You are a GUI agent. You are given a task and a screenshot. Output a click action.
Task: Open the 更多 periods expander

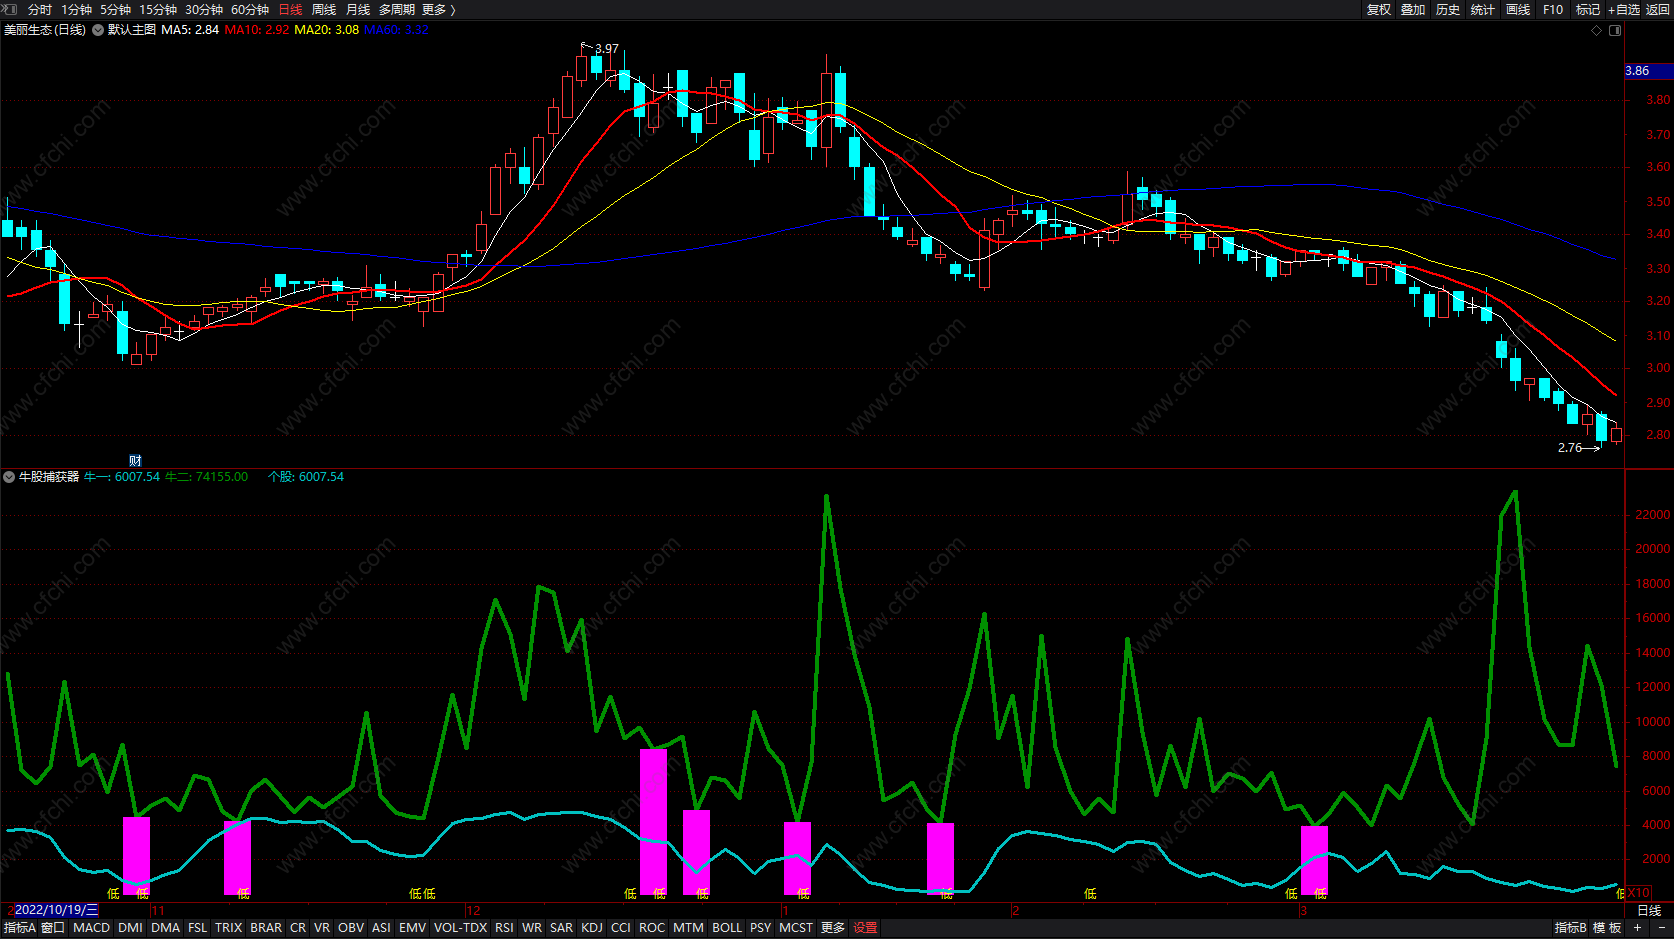pos(438,10)
